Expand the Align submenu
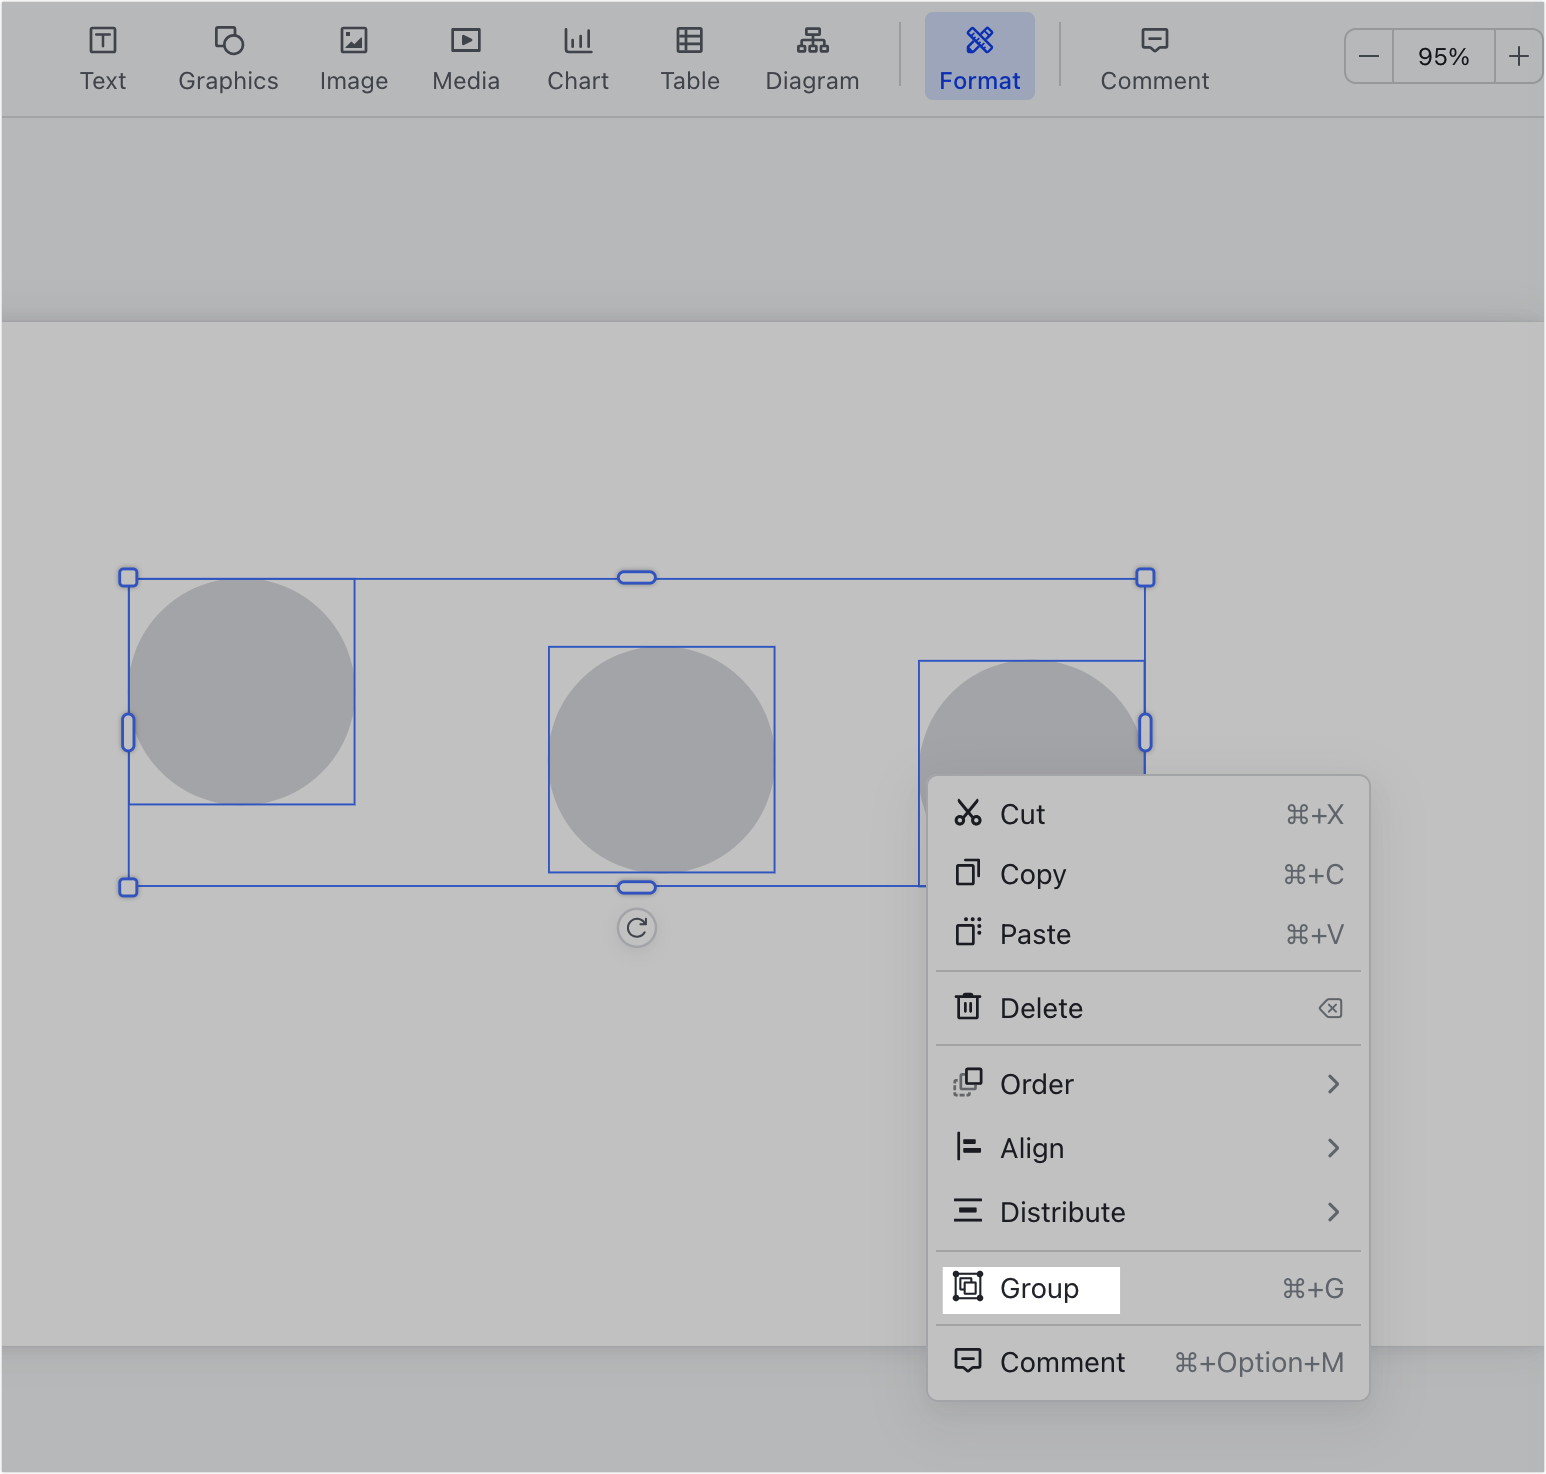Screen dimensions: 1546x1474 pos(1032,1148)
